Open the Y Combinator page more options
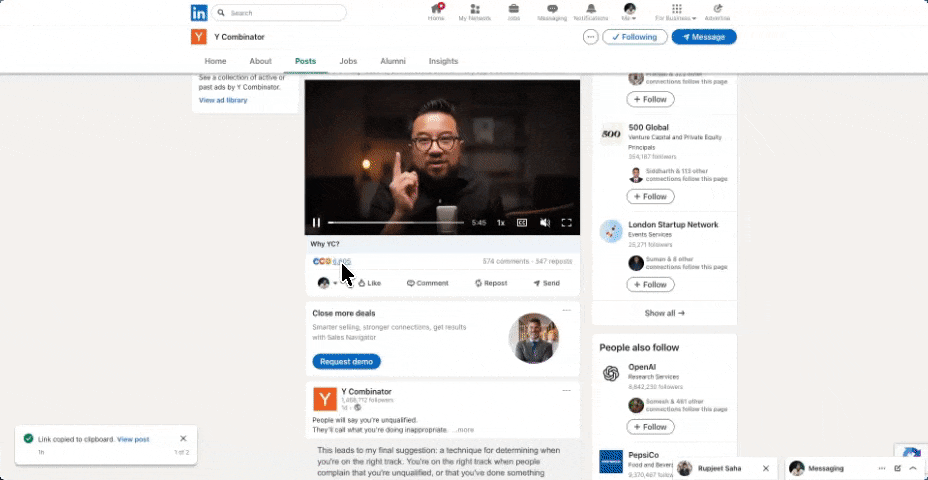Viewport: 928px width, 480px height. point(591,37)
